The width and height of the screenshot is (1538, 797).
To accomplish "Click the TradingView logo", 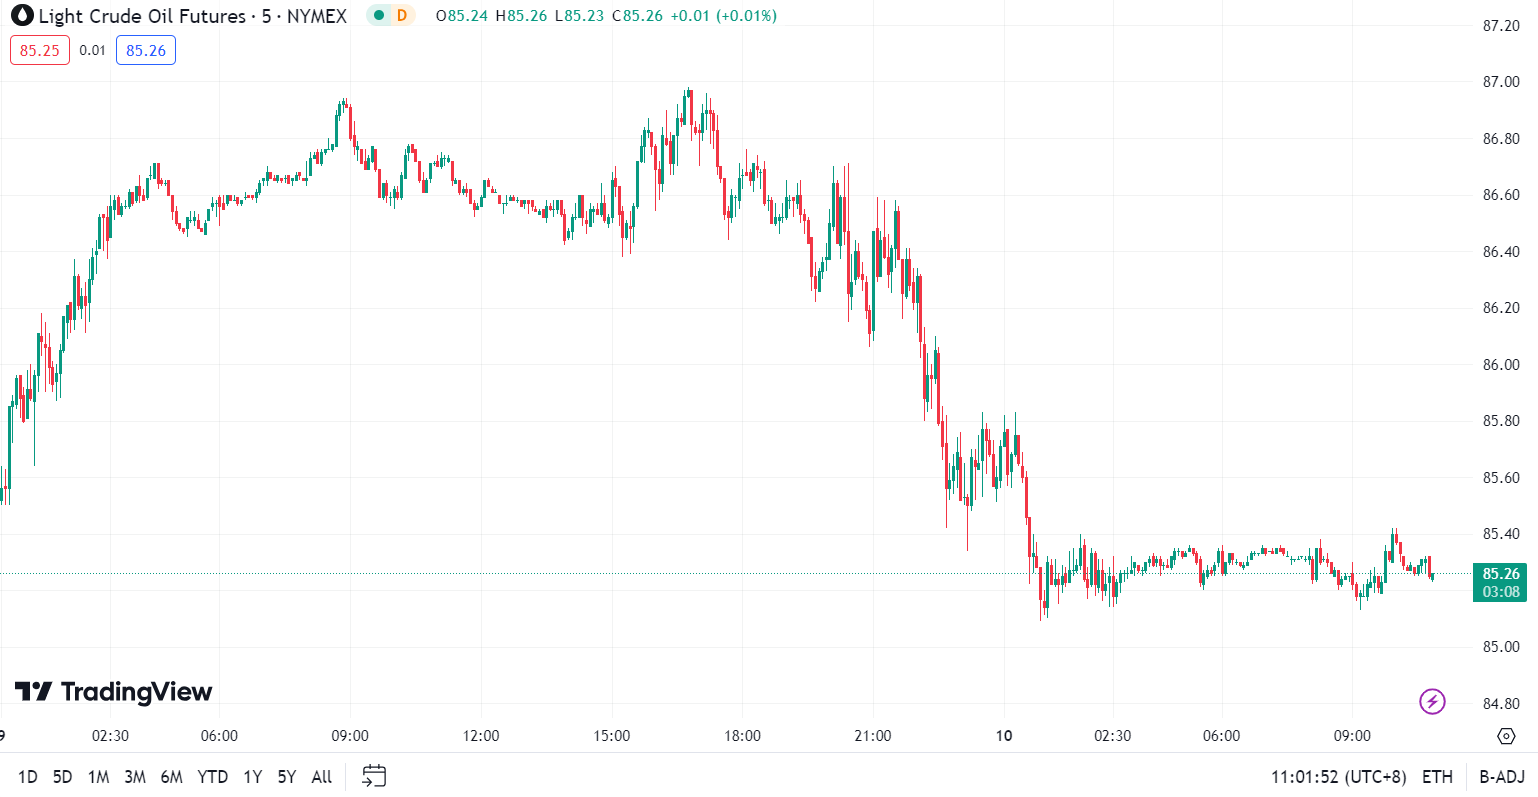I will point(114,691).
